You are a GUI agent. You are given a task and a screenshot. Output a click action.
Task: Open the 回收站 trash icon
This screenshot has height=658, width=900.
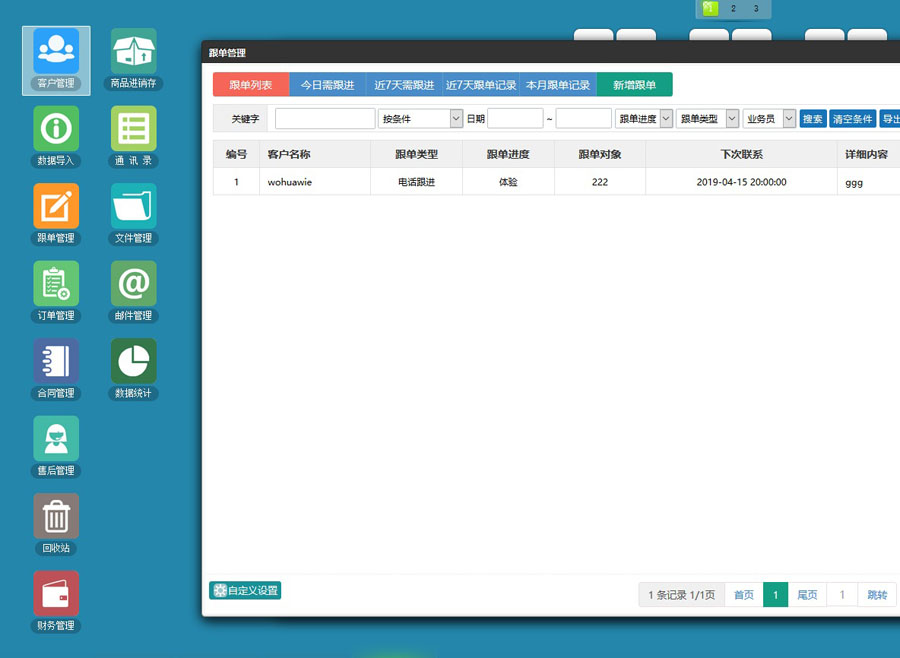(x=56, y=517)
